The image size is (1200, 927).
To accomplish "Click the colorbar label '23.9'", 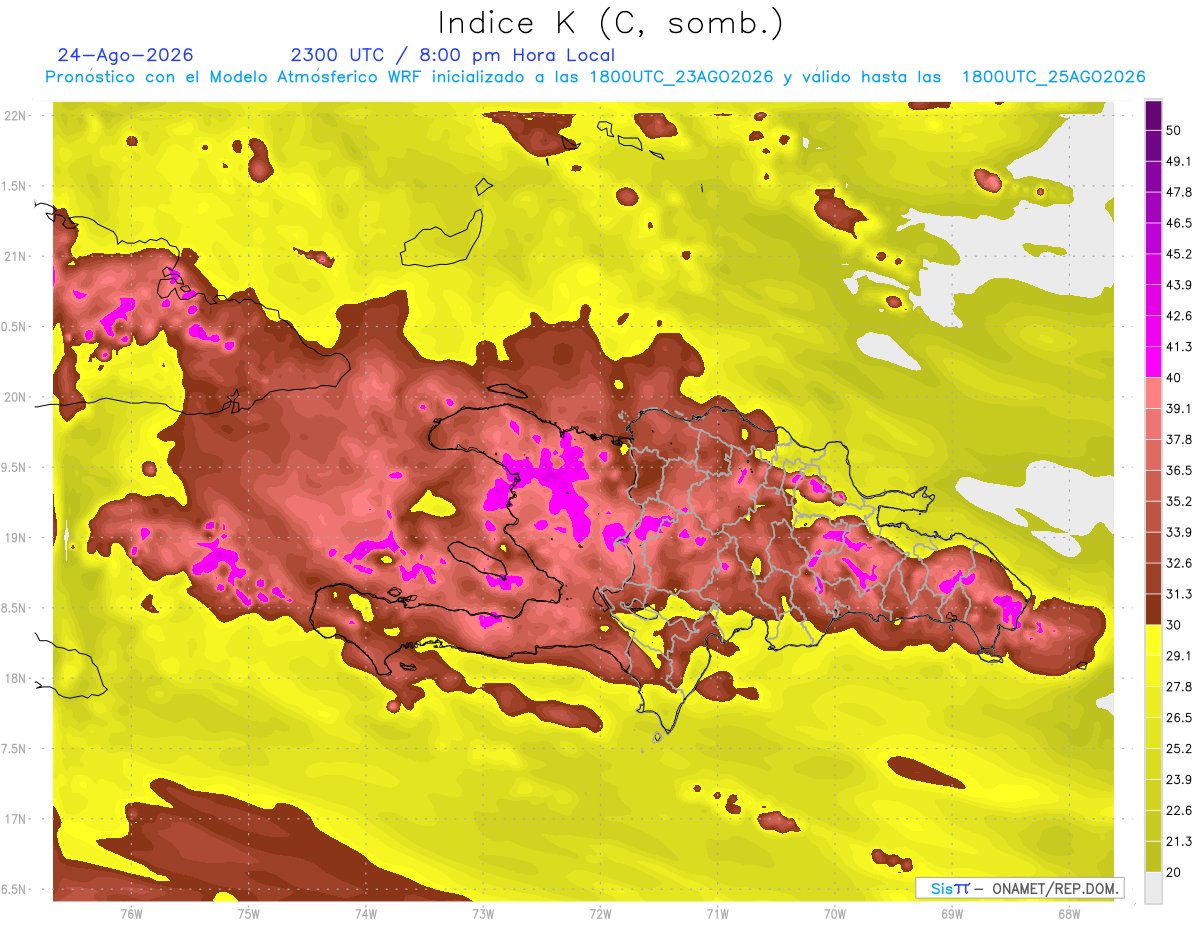I will click(x=1178, y=780).
